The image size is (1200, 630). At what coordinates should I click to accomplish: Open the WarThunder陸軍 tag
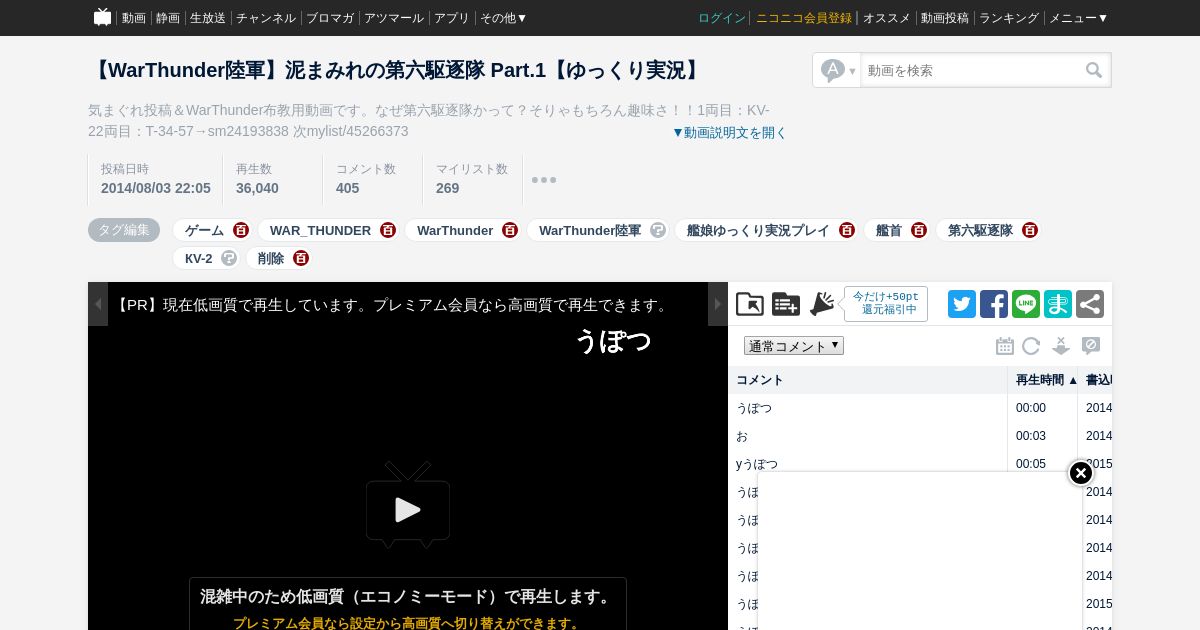[x=590, y=230]
